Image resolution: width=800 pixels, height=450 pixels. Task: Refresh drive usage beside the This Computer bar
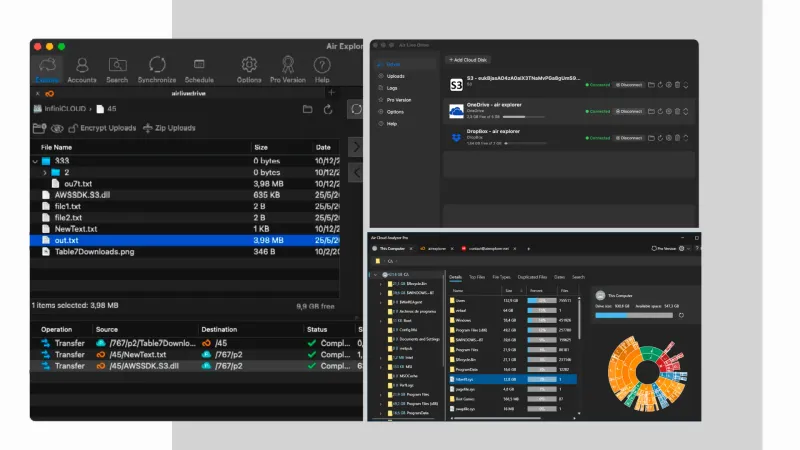click(681, 315)
